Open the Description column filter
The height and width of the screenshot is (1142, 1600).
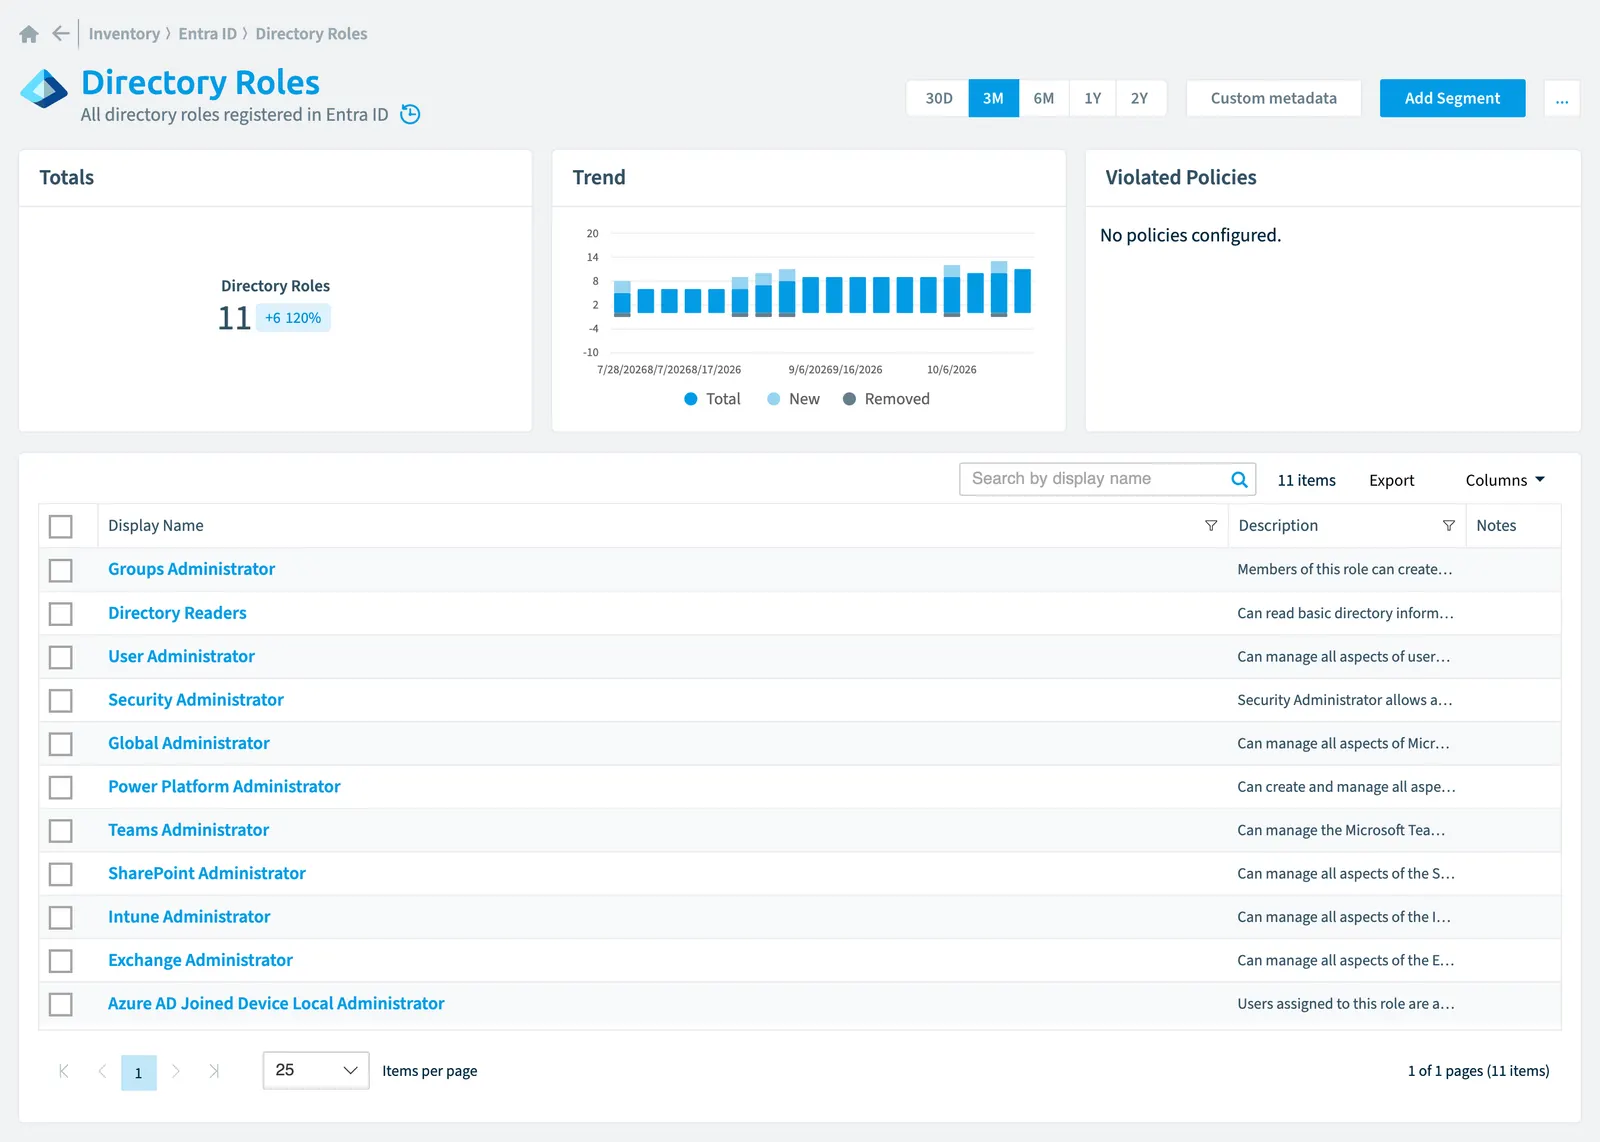pos(1448,526)
